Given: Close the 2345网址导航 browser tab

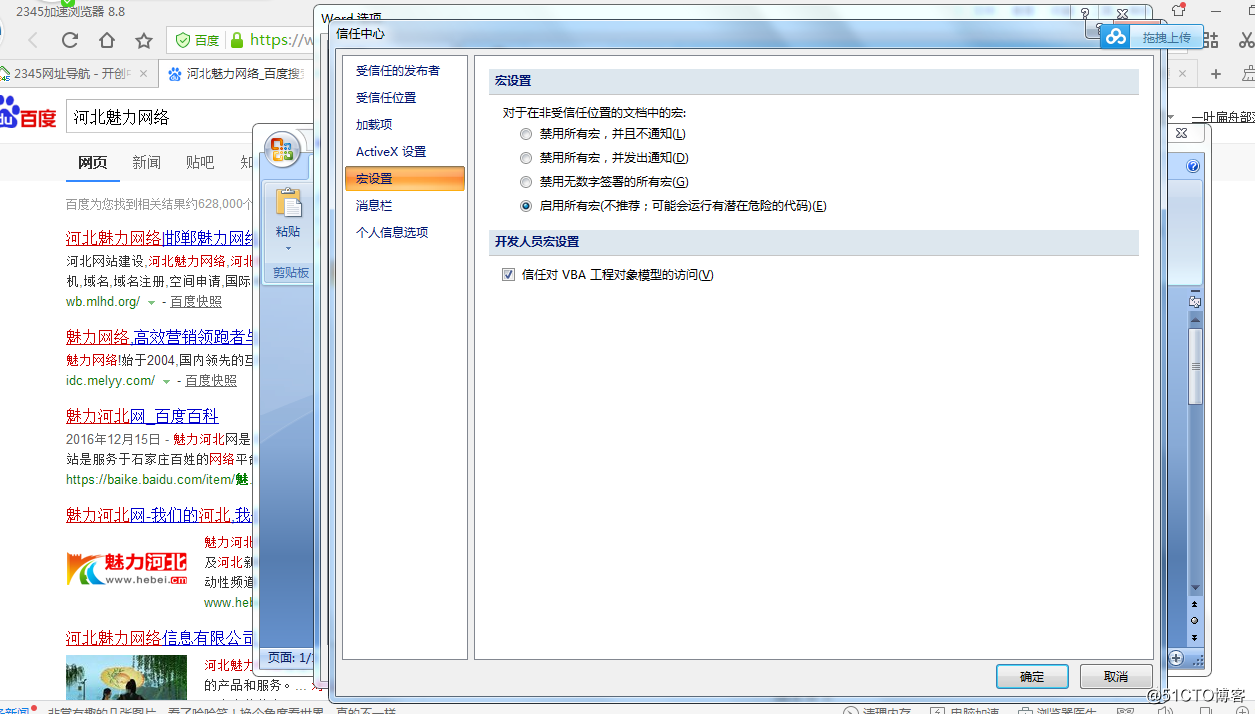Looking at the screenshot, I should coord(143,74).
